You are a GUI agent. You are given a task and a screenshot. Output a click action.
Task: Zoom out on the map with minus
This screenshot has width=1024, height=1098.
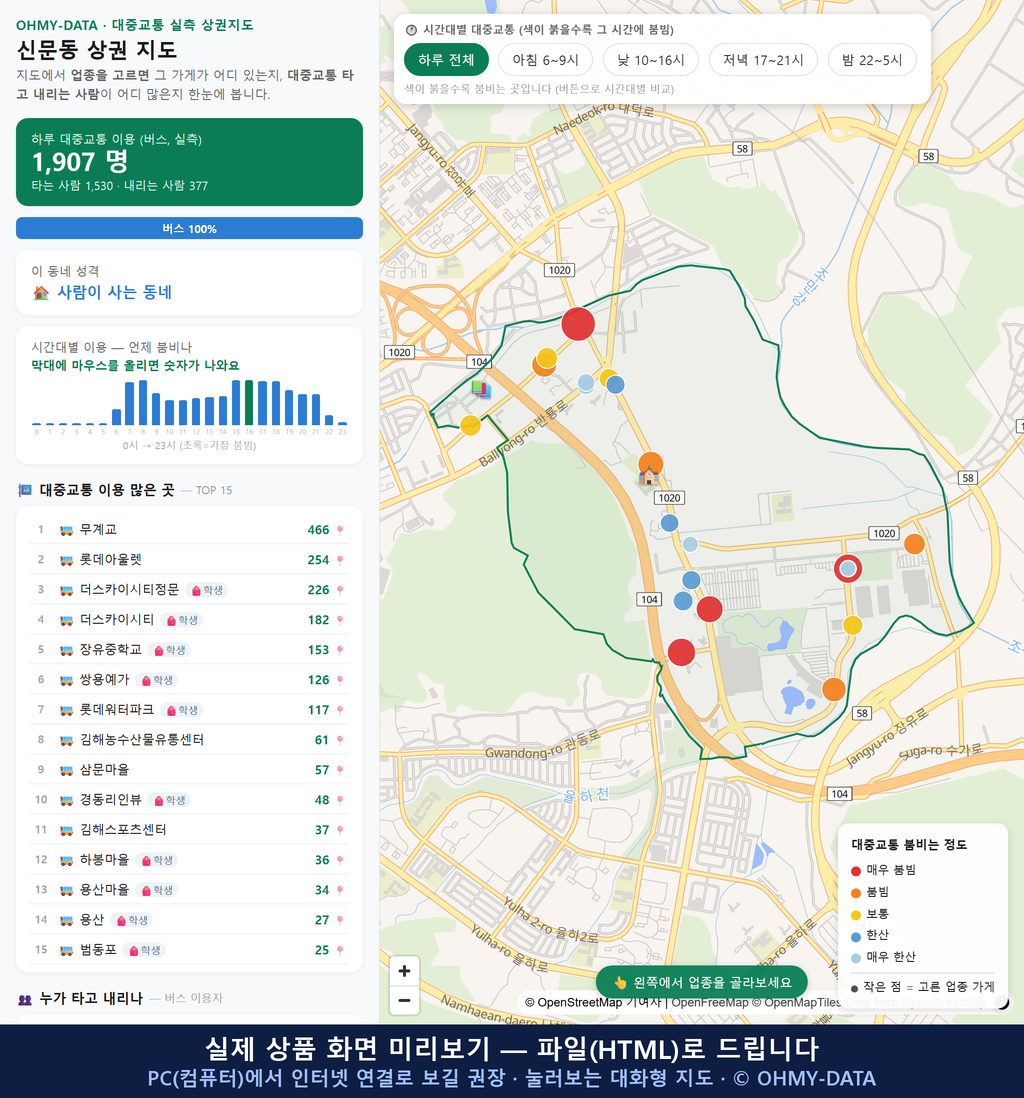click(404, 1000)
